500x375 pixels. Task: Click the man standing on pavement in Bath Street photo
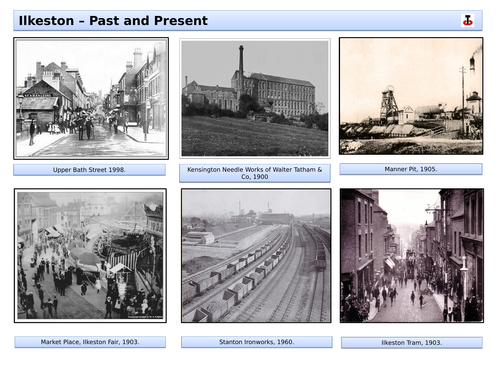point(32,132)
